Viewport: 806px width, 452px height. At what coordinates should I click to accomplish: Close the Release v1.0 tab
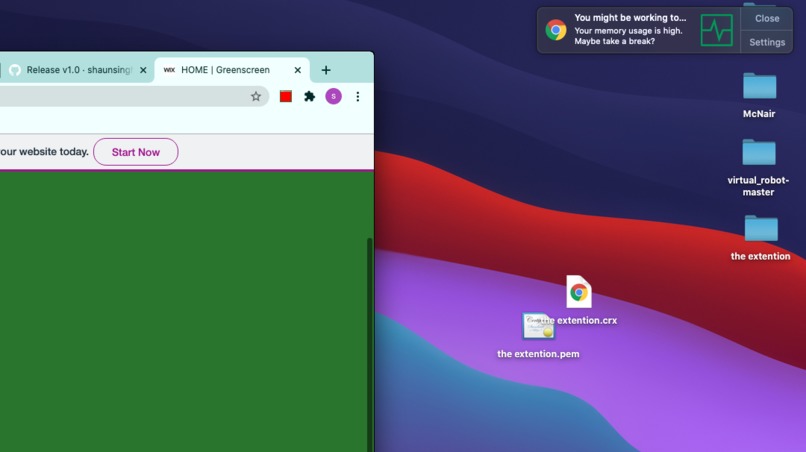[x=143, y=70]
